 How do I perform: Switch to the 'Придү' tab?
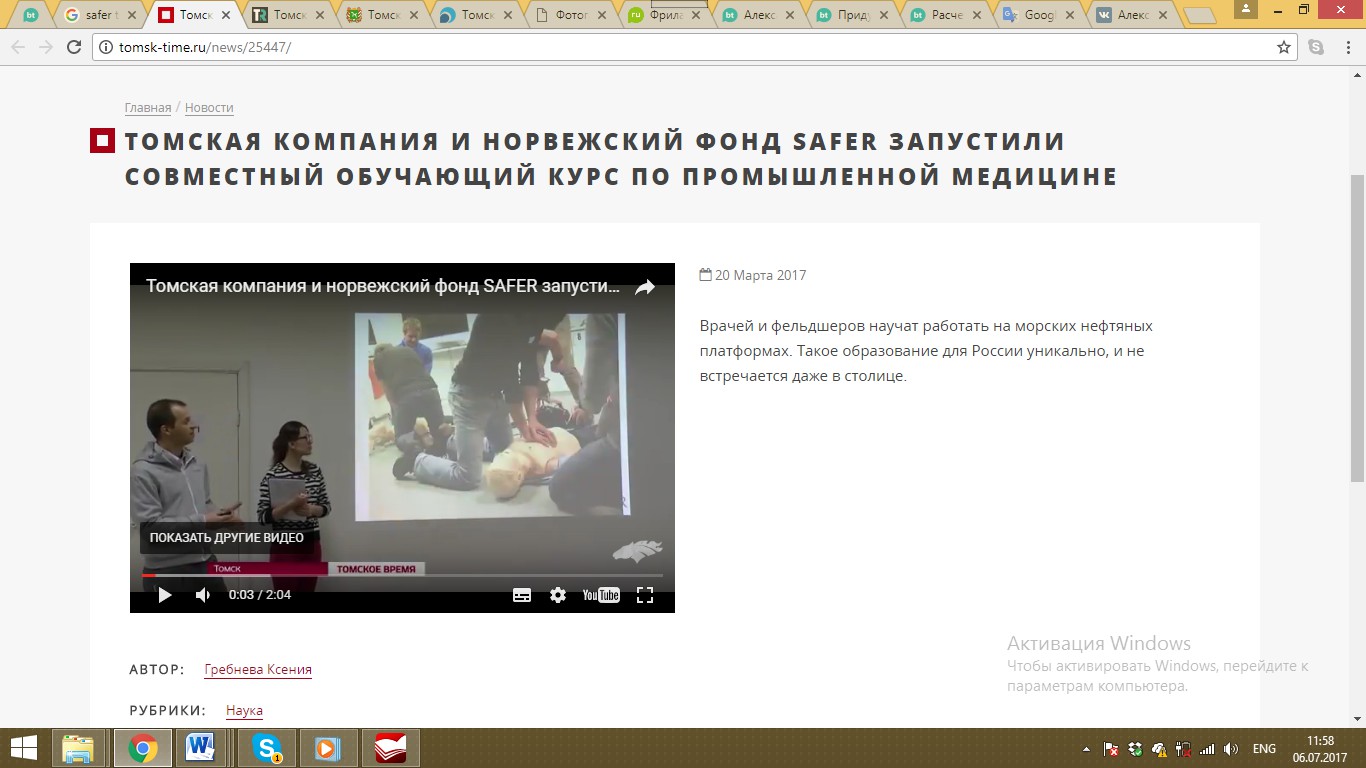pyautogui.click(x=851, y=15)
